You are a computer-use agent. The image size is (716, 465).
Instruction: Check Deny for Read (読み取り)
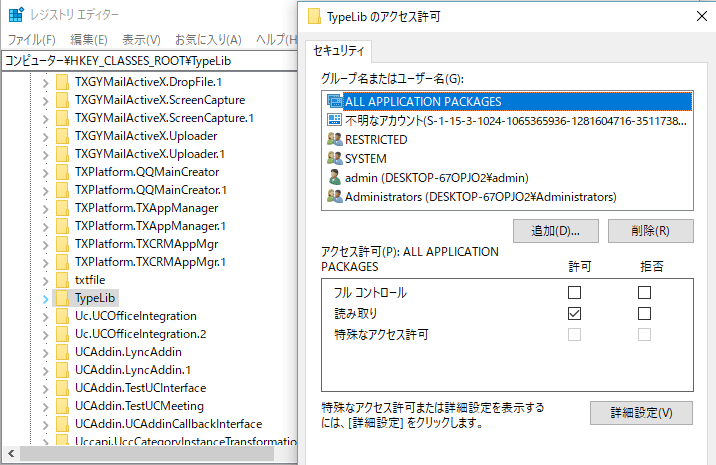tap(644, 313)
